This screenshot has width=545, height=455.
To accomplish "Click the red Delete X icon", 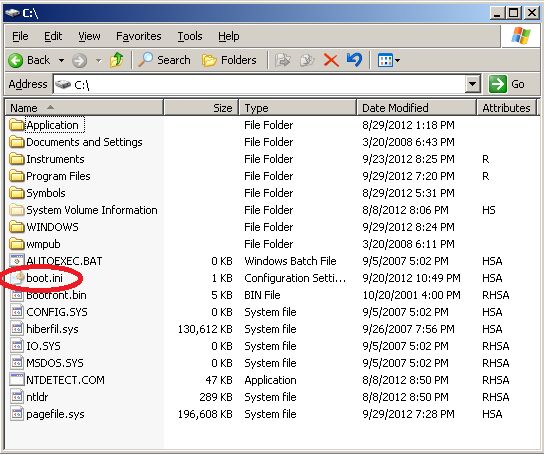I will [x=331, y=60].
